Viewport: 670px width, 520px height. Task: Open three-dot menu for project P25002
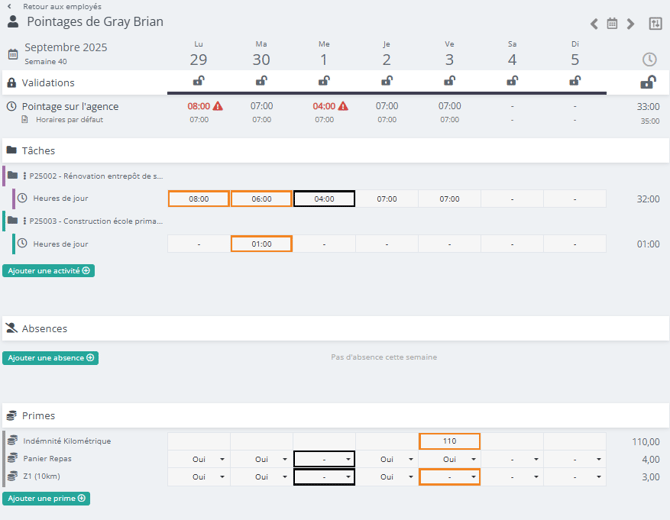coord(25,176)
